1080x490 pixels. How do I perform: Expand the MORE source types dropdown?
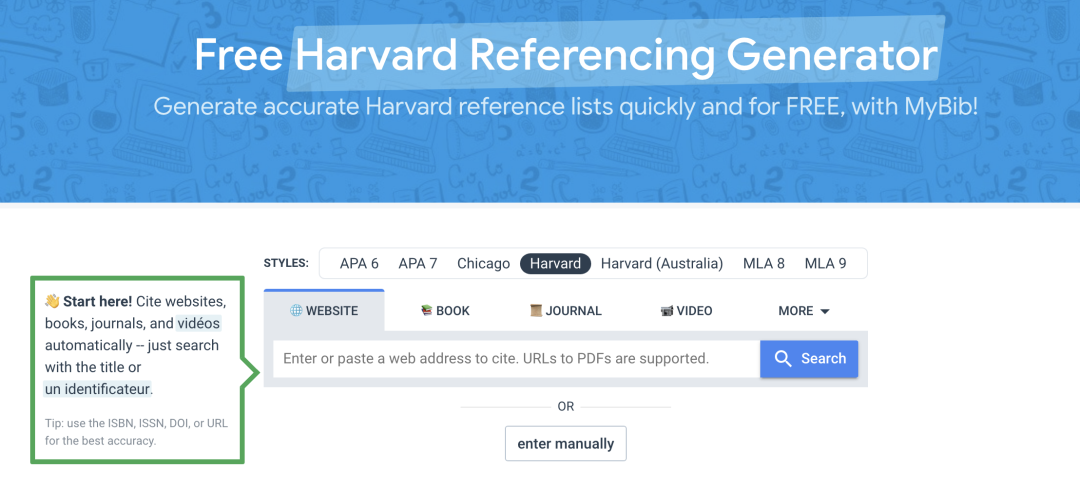(804, 311)
